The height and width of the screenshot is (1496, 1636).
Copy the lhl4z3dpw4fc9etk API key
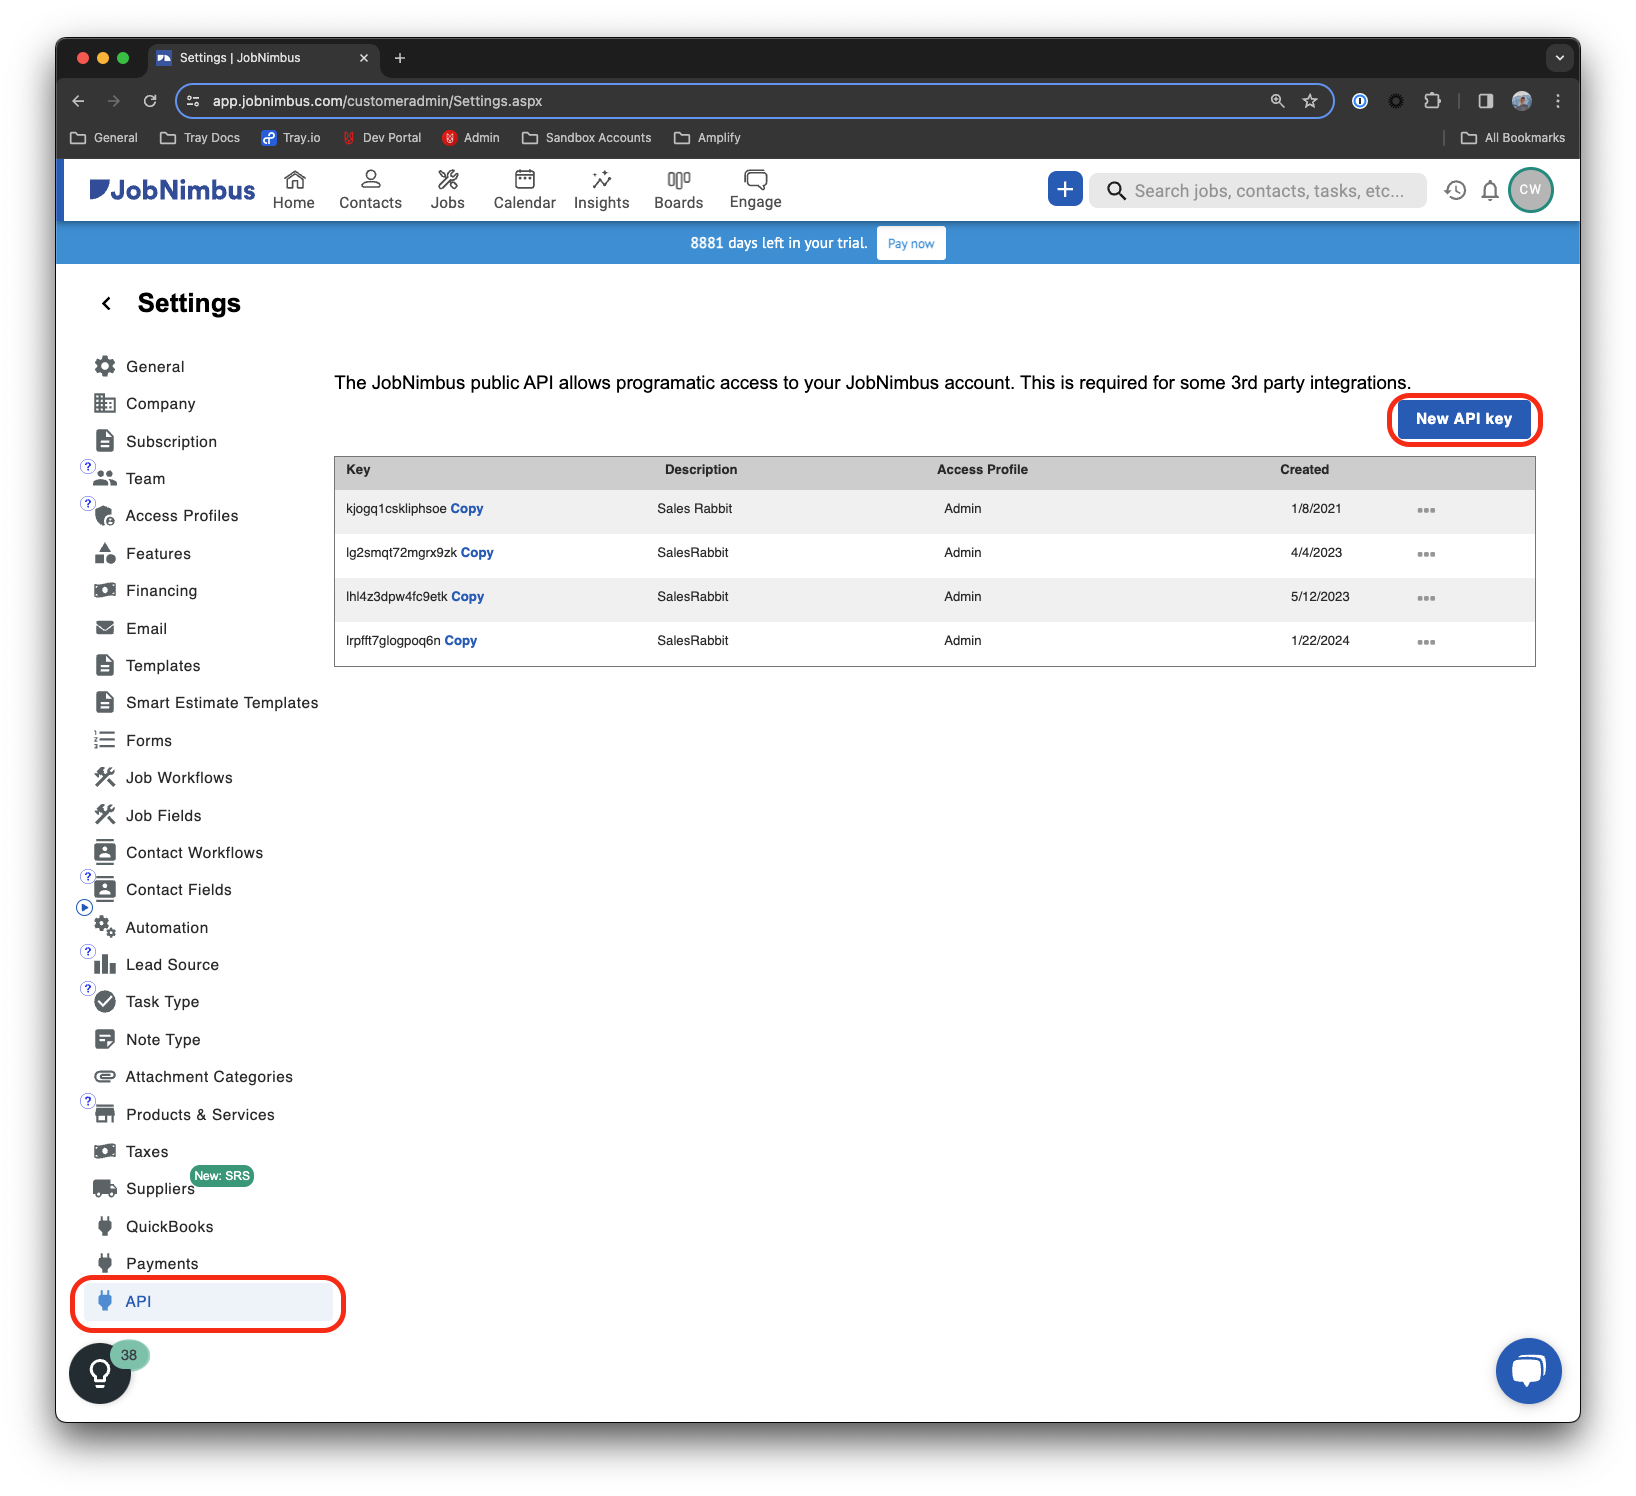468,597
